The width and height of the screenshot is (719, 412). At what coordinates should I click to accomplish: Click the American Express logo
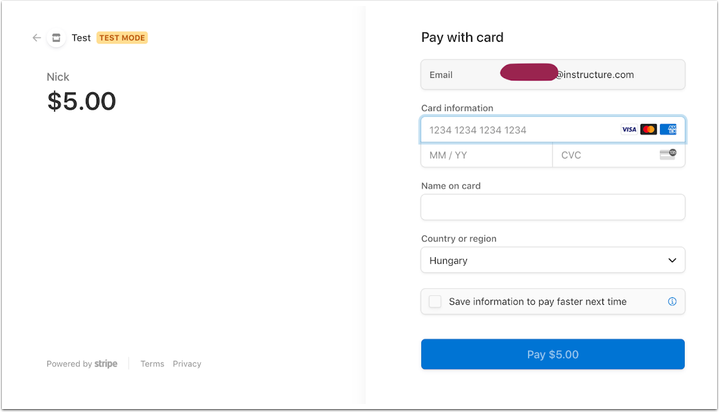pyautogui.click(x=668, y=130)
